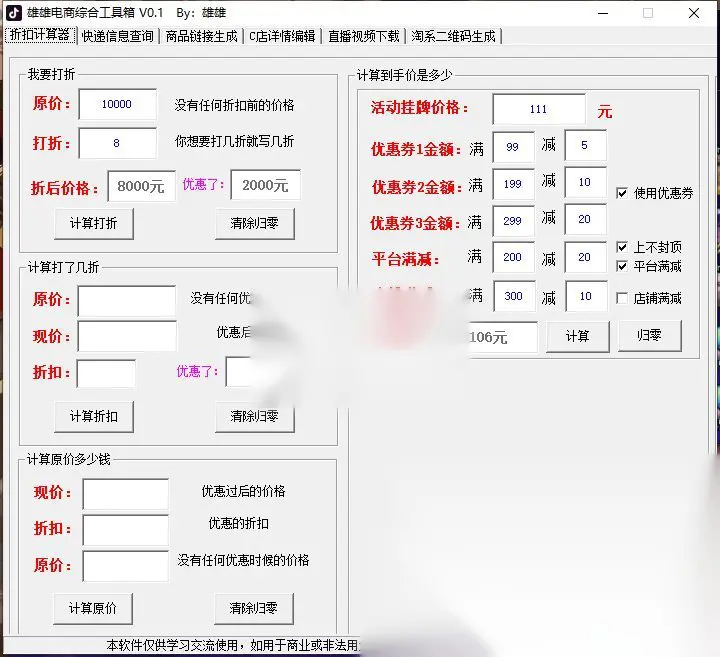Click 平台满减 减 field with 20
Screen dimensions: 720x657
coord(585,257)
